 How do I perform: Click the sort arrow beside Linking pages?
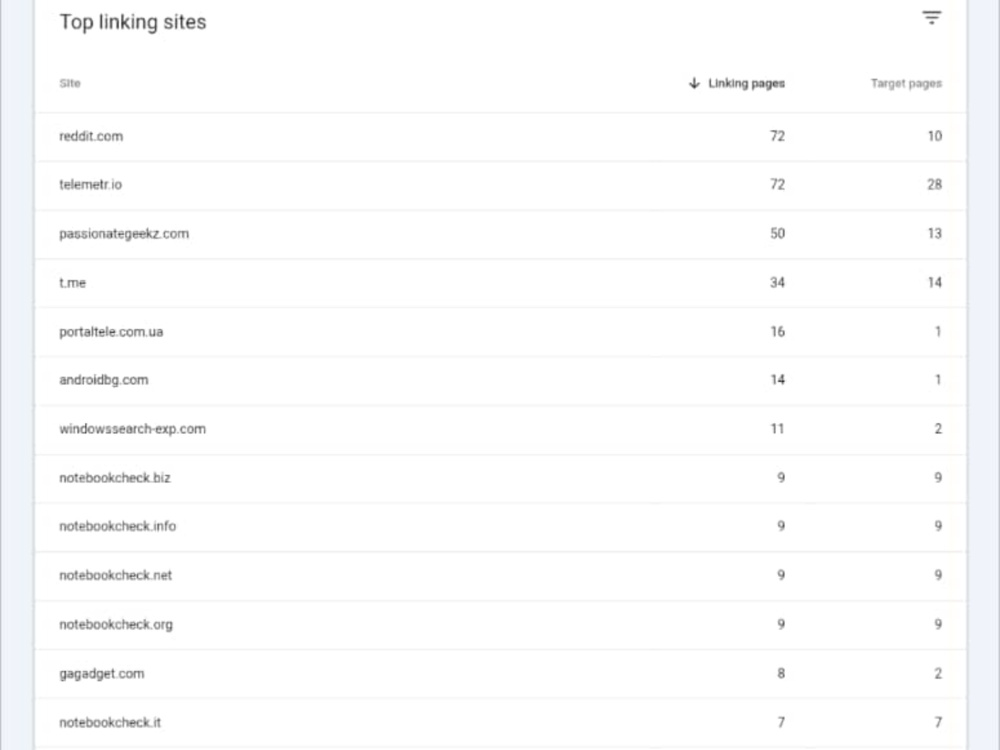695,84
